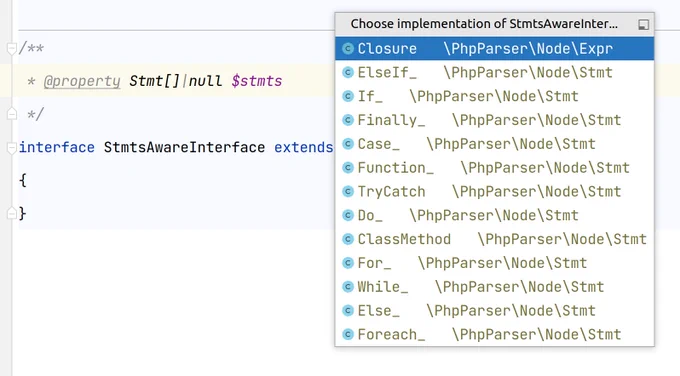Select Closure implementation in the list

(494, 49)
